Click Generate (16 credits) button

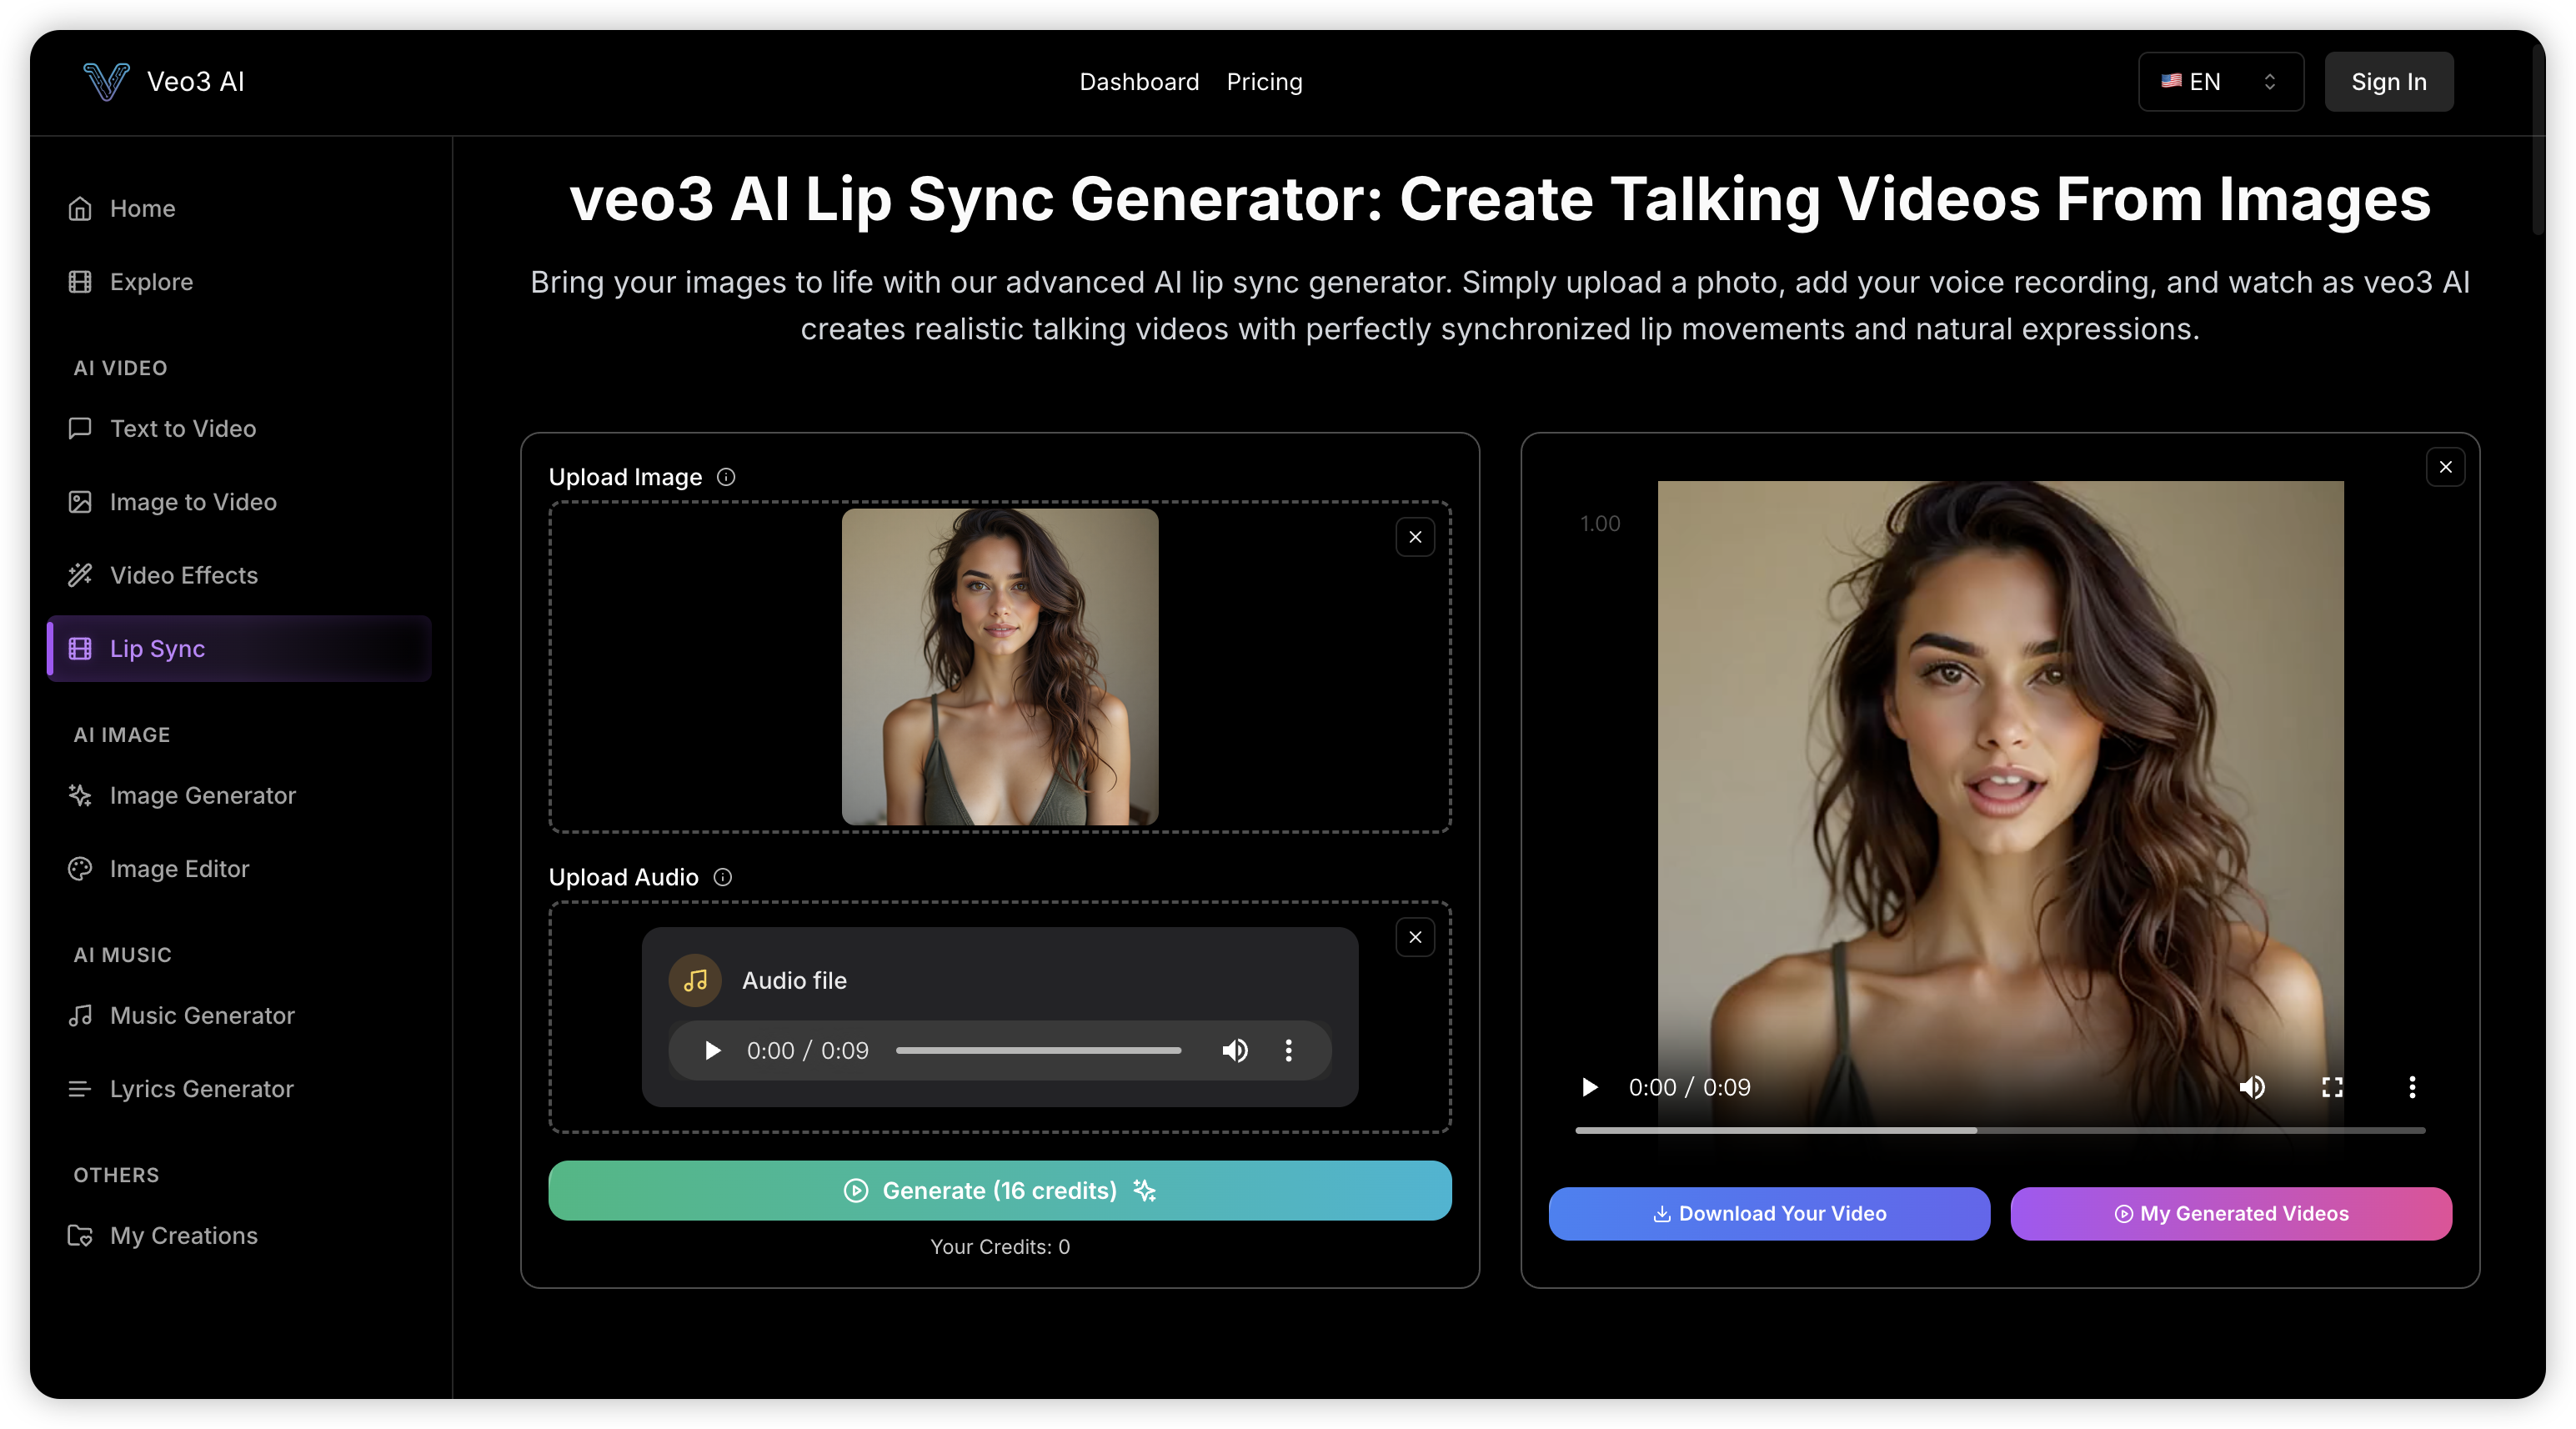click(1000, 1190)
